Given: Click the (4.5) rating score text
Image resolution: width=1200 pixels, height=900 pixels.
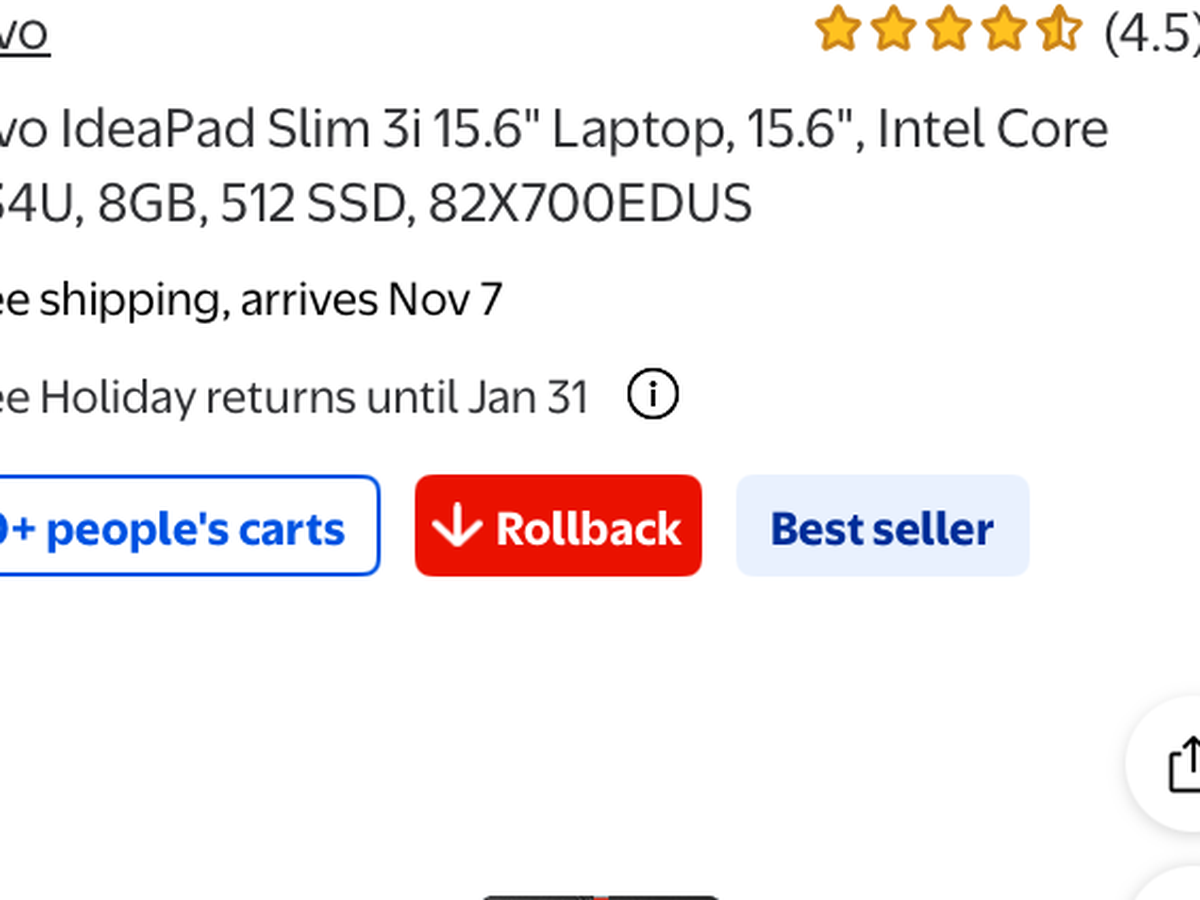Looking at the screenshot, I should (x=1150, y=32).
